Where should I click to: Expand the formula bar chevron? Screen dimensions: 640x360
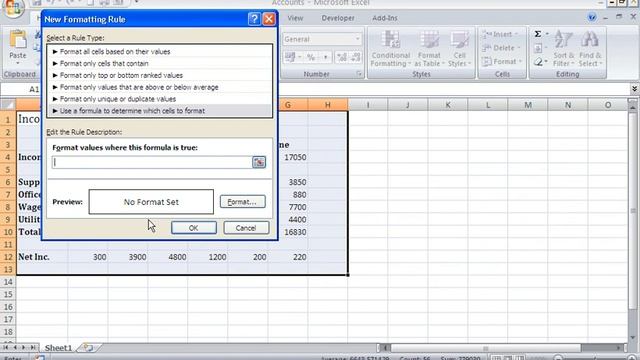[634, 89]
